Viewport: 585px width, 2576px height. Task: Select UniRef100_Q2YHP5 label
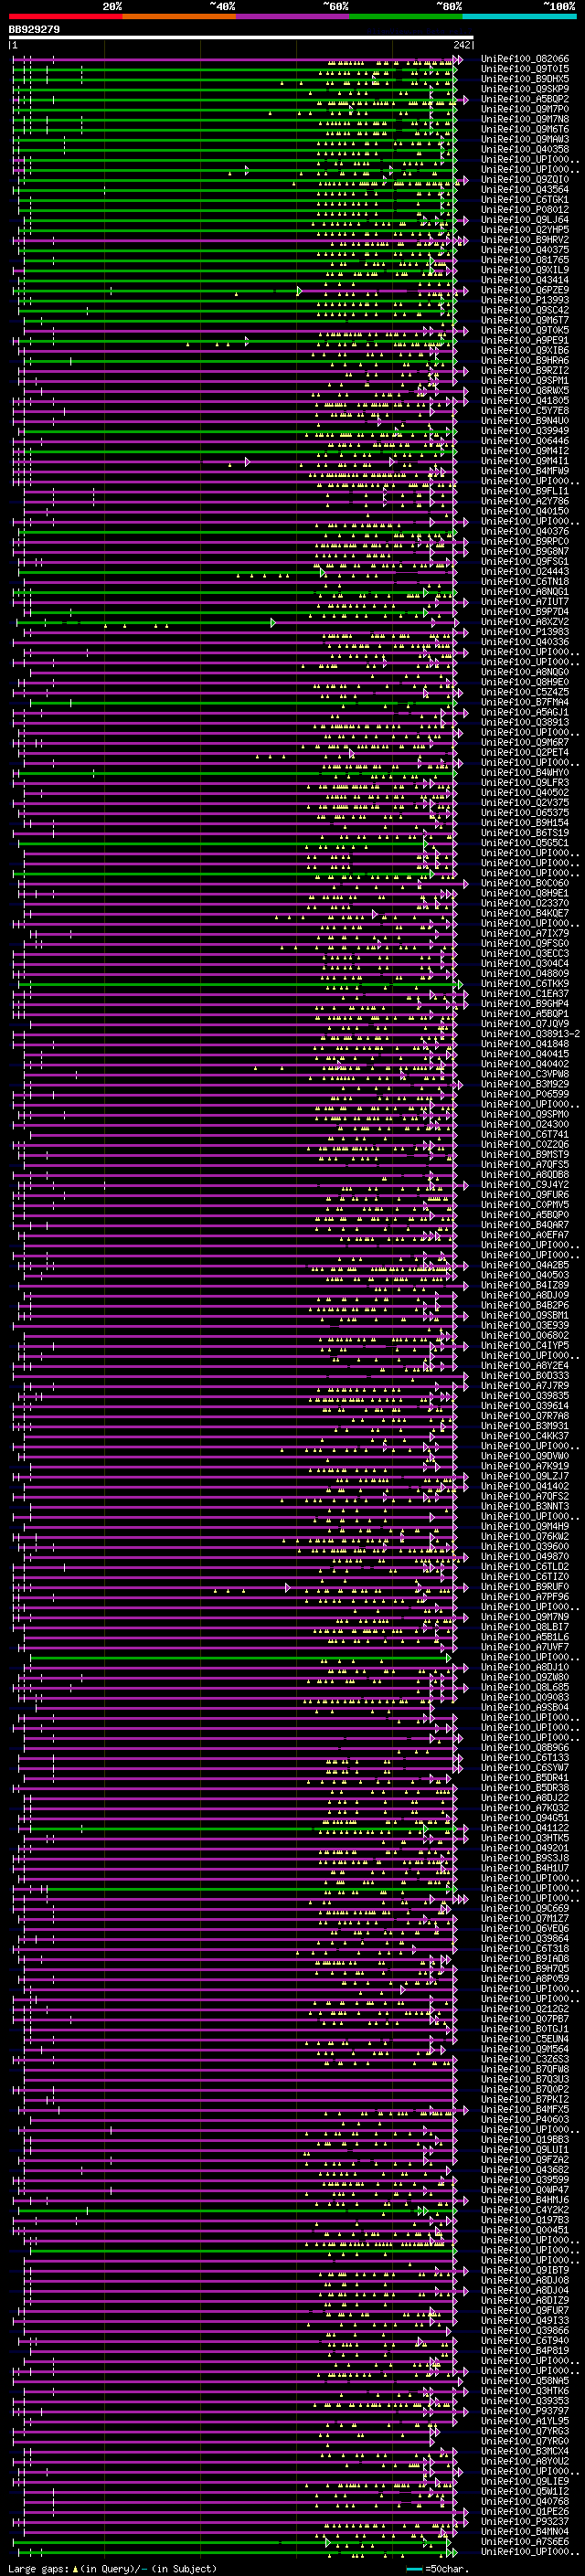(x=525, y=230)
